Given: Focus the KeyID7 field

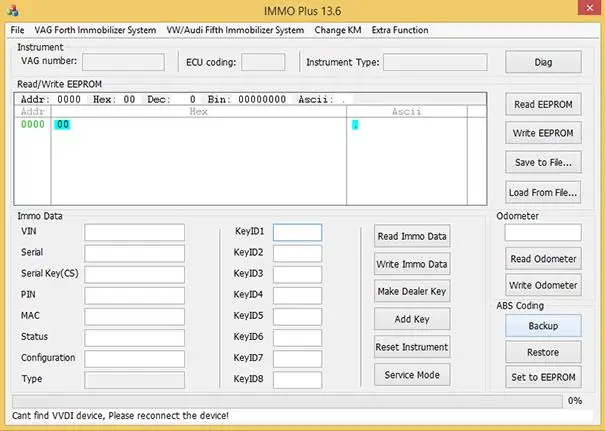Looking at the screenshot, I should 297,359.
